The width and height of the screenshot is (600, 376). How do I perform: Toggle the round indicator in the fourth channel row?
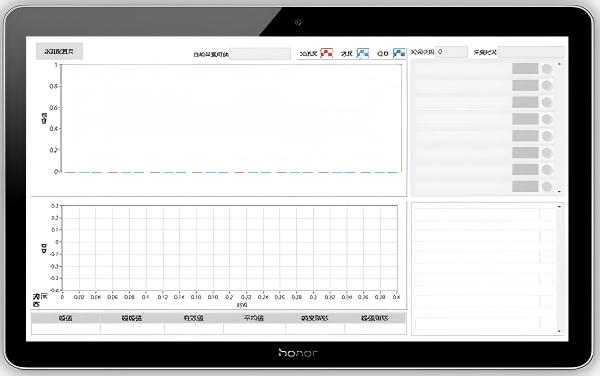point(547,119)
